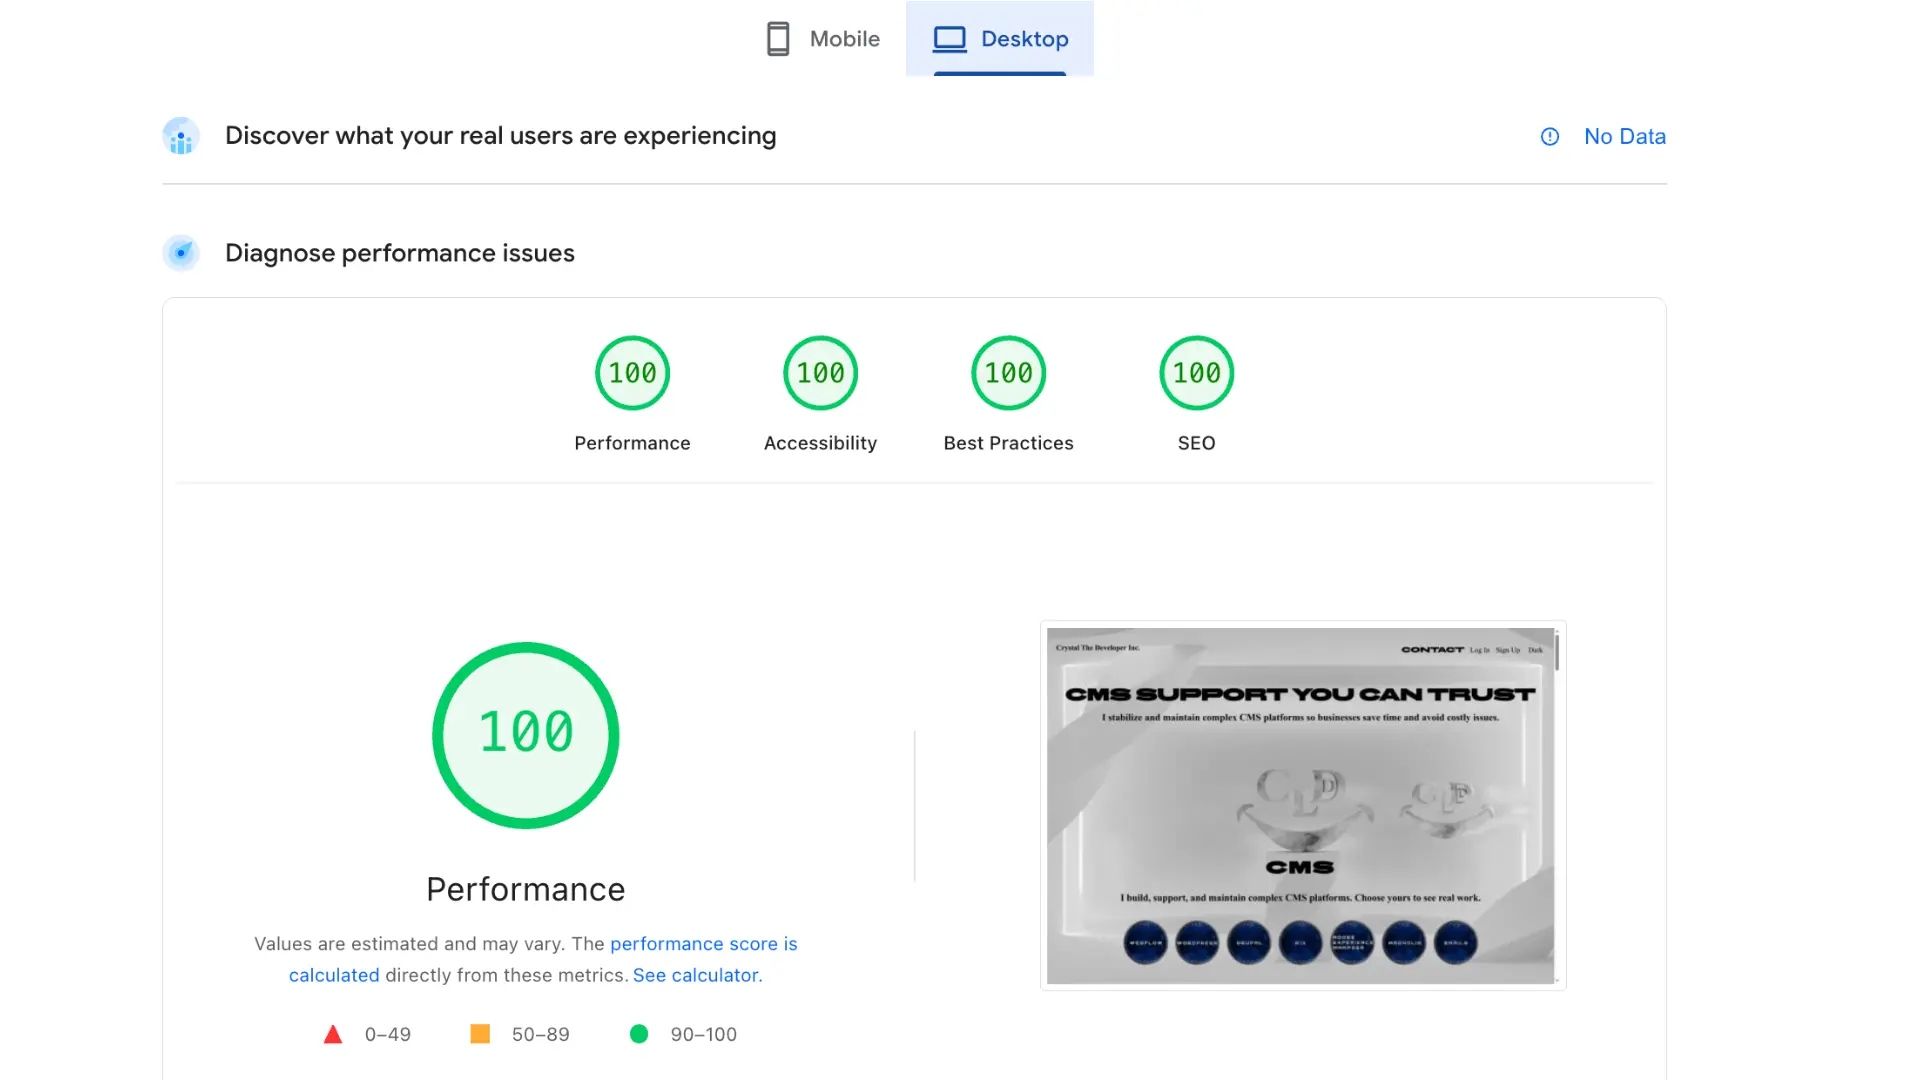Click the mobile phone icon

point(778,39)
